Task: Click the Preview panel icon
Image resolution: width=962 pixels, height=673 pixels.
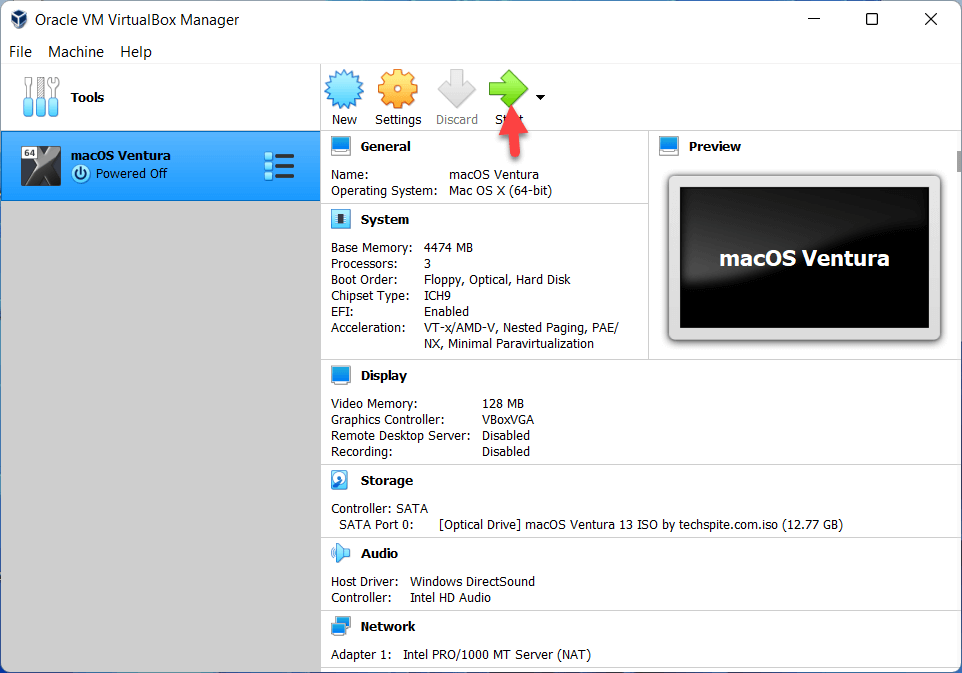Action: pyautogui.click(x=669, y=146)
